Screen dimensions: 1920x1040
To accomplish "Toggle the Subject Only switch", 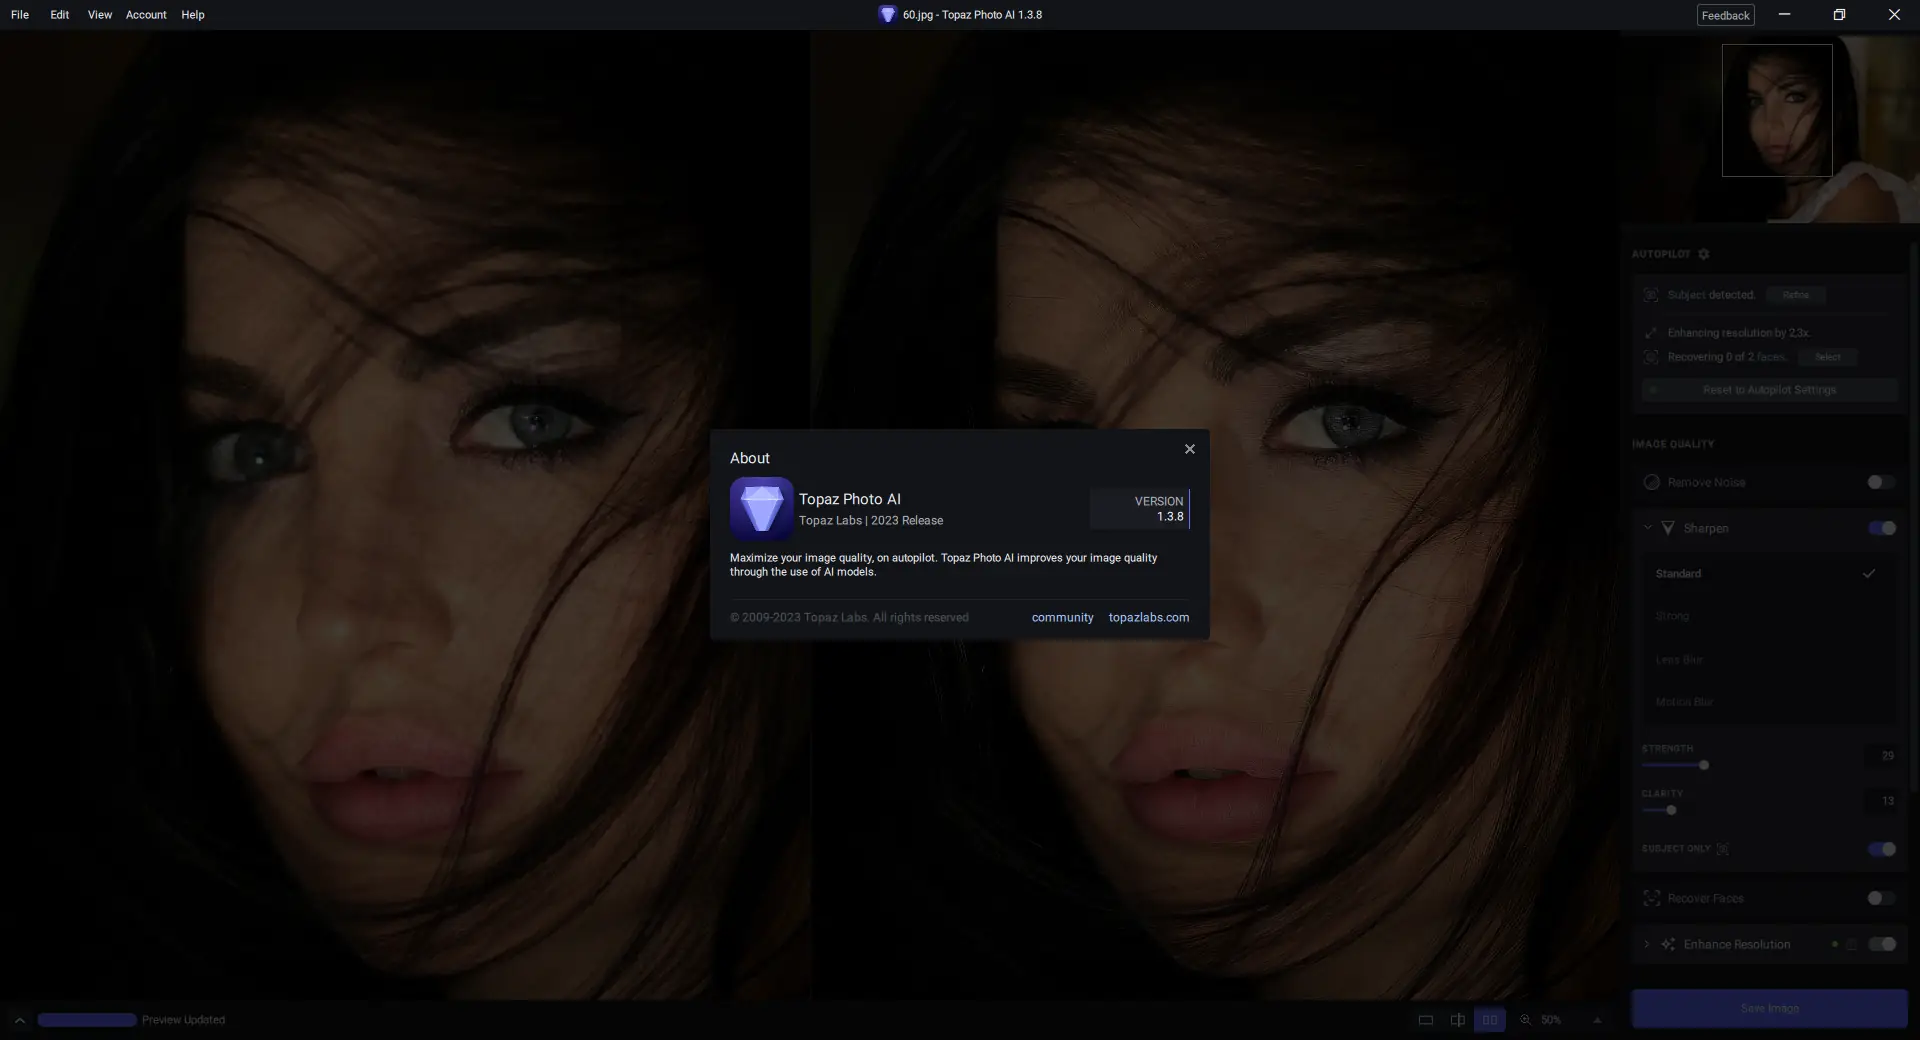I will pos(1882,849).
